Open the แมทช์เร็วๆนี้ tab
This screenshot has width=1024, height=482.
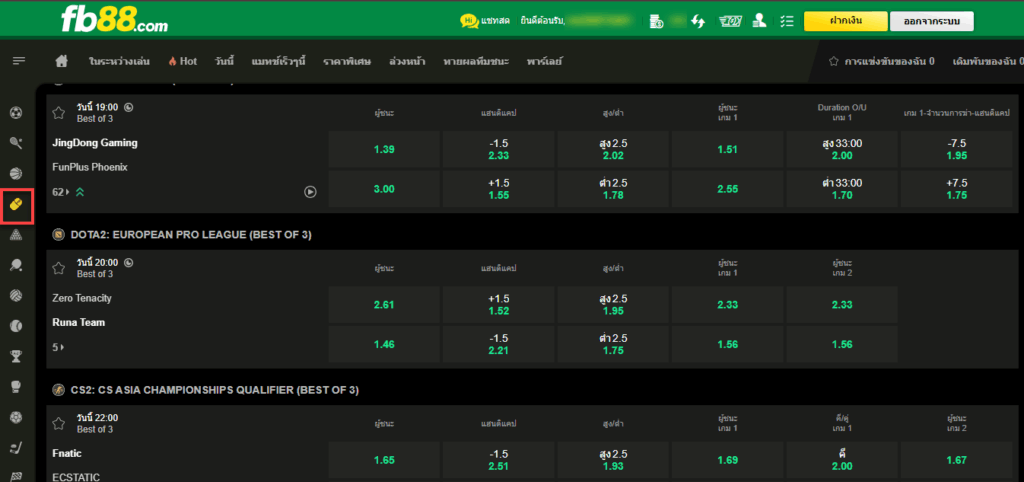click(278, 61)
